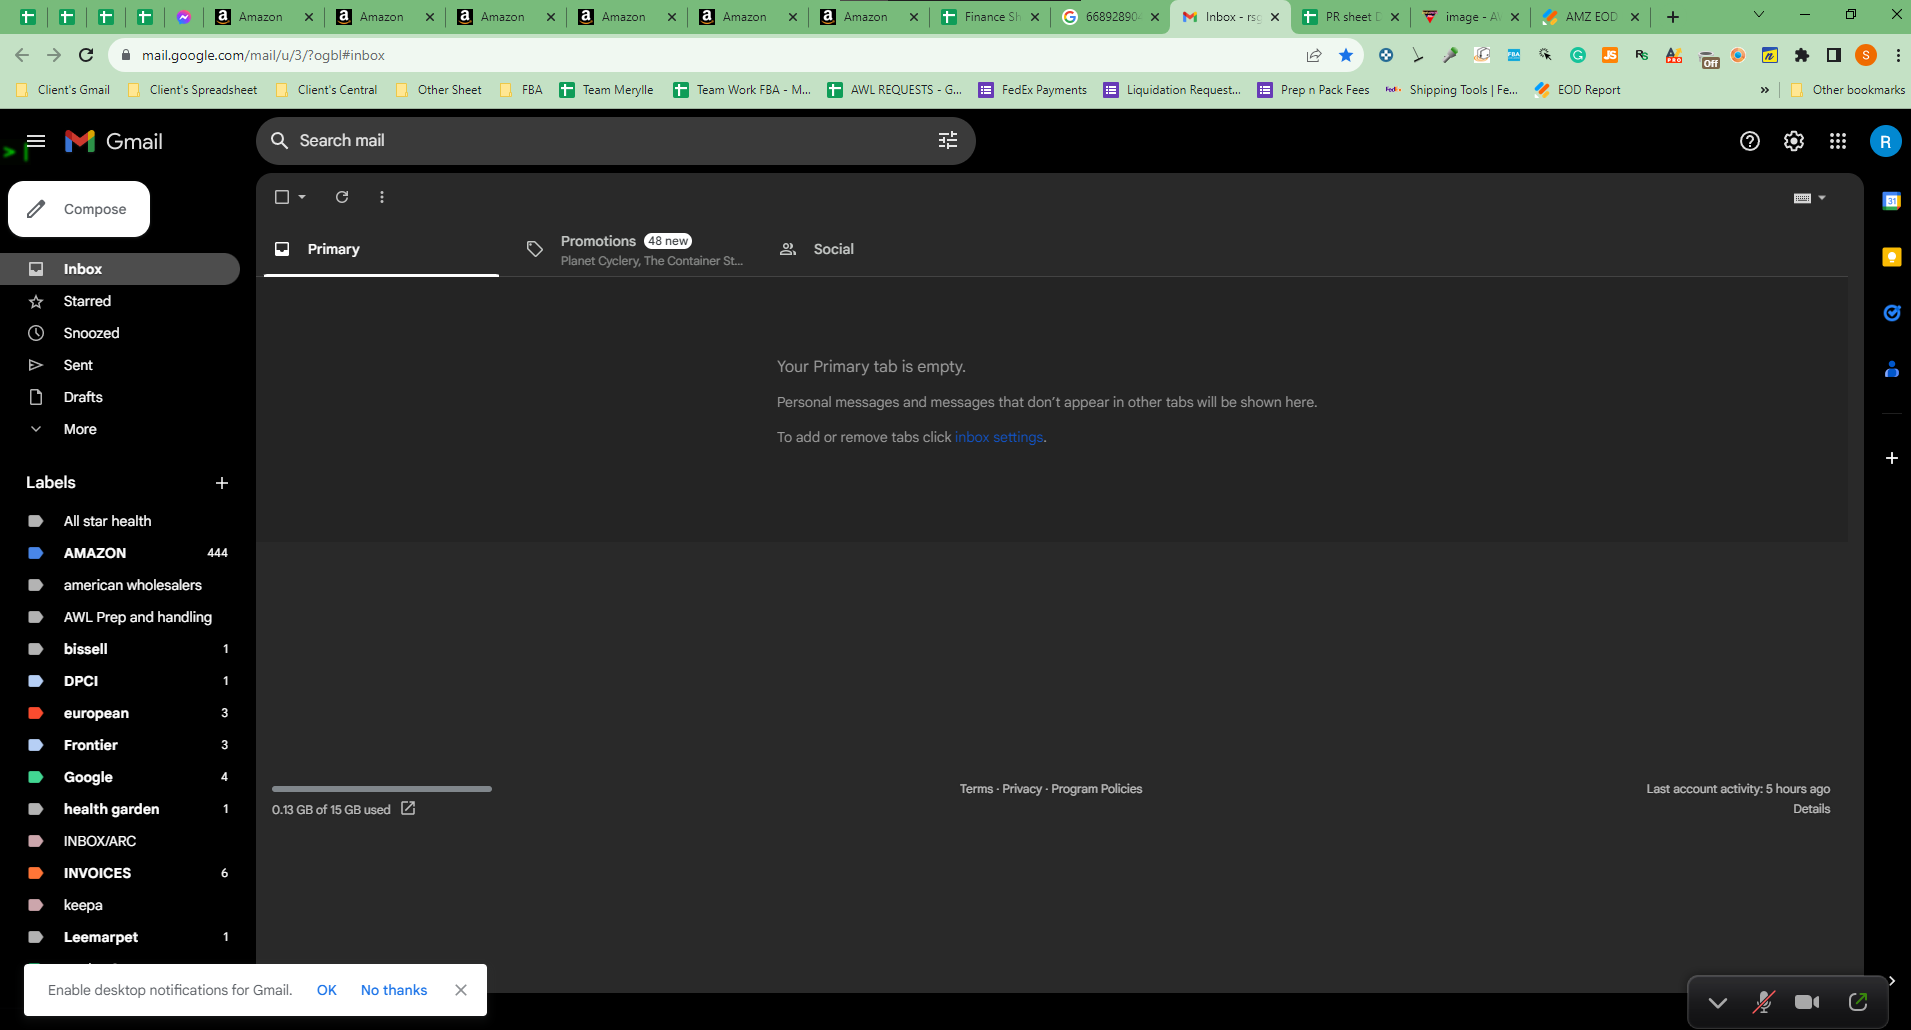1911x1030 pixels.
Task: Accept desktop notifications with OK
Action: click(x=326, y=990)
